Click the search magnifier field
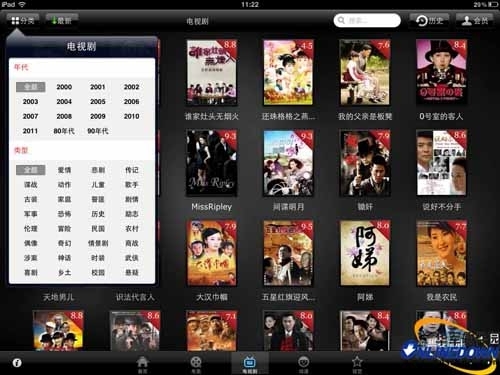Image resolution: width=500 pixels, height=375 pixels. (x=367, y=20)
